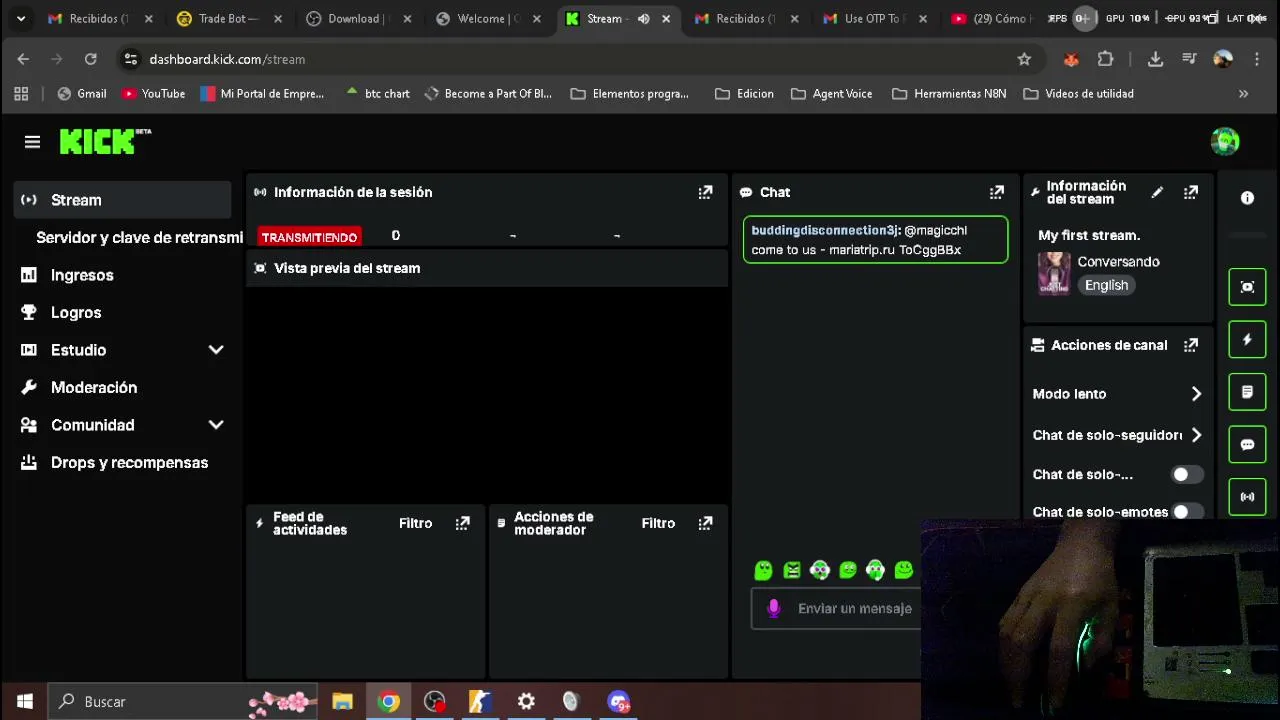The width and height of the screenshot is (1280, 720).
Task: Pop out the Chat panel
Action: [x=996, y=192]
